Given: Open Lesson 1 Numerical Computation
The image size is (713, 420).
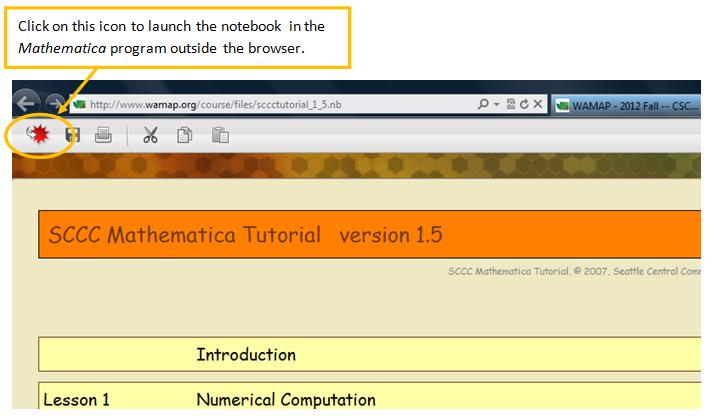Looking at the screenshot, I should 369,396.
